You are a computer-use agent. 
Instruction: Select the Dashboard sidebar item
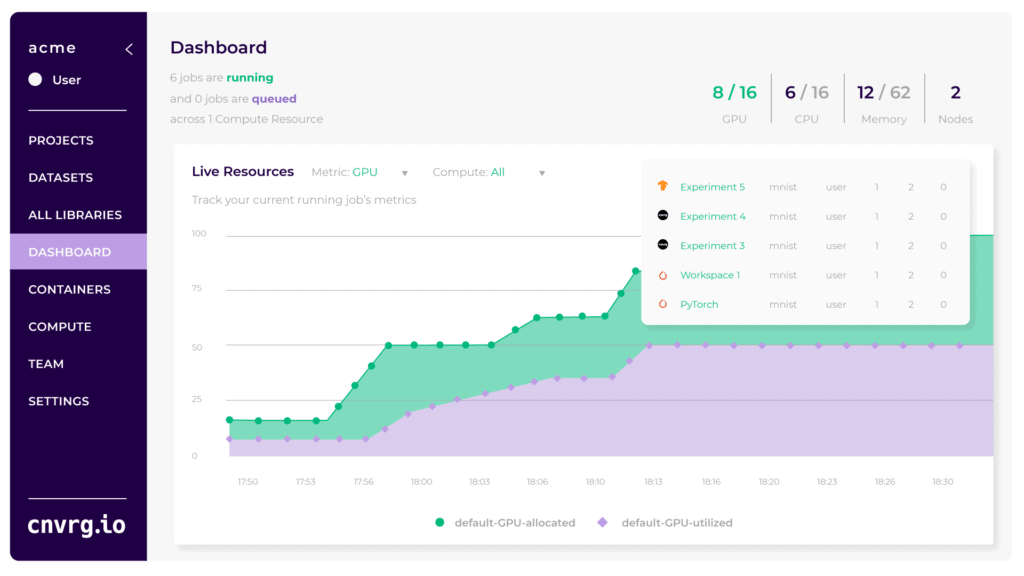78,251
